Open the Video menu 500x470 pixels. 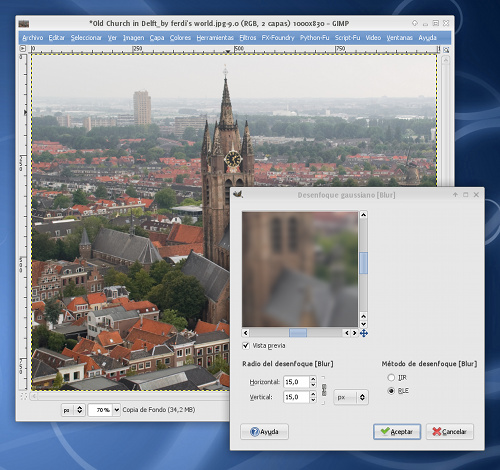click(x=373, y=38)
